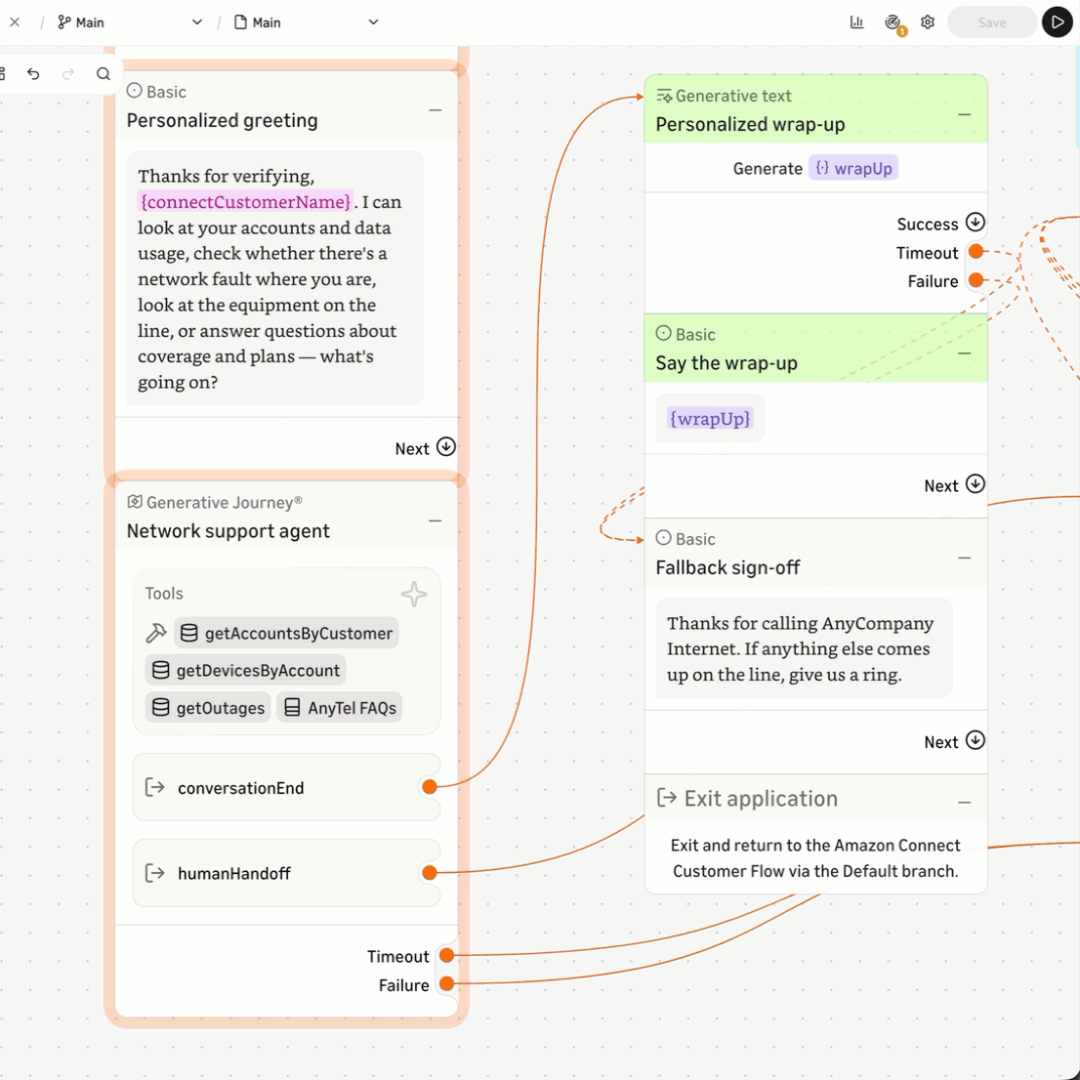Click Basic type icon on Fallback sign-off
This screenshot has width=1080, height=1080.
coord(663,538)
